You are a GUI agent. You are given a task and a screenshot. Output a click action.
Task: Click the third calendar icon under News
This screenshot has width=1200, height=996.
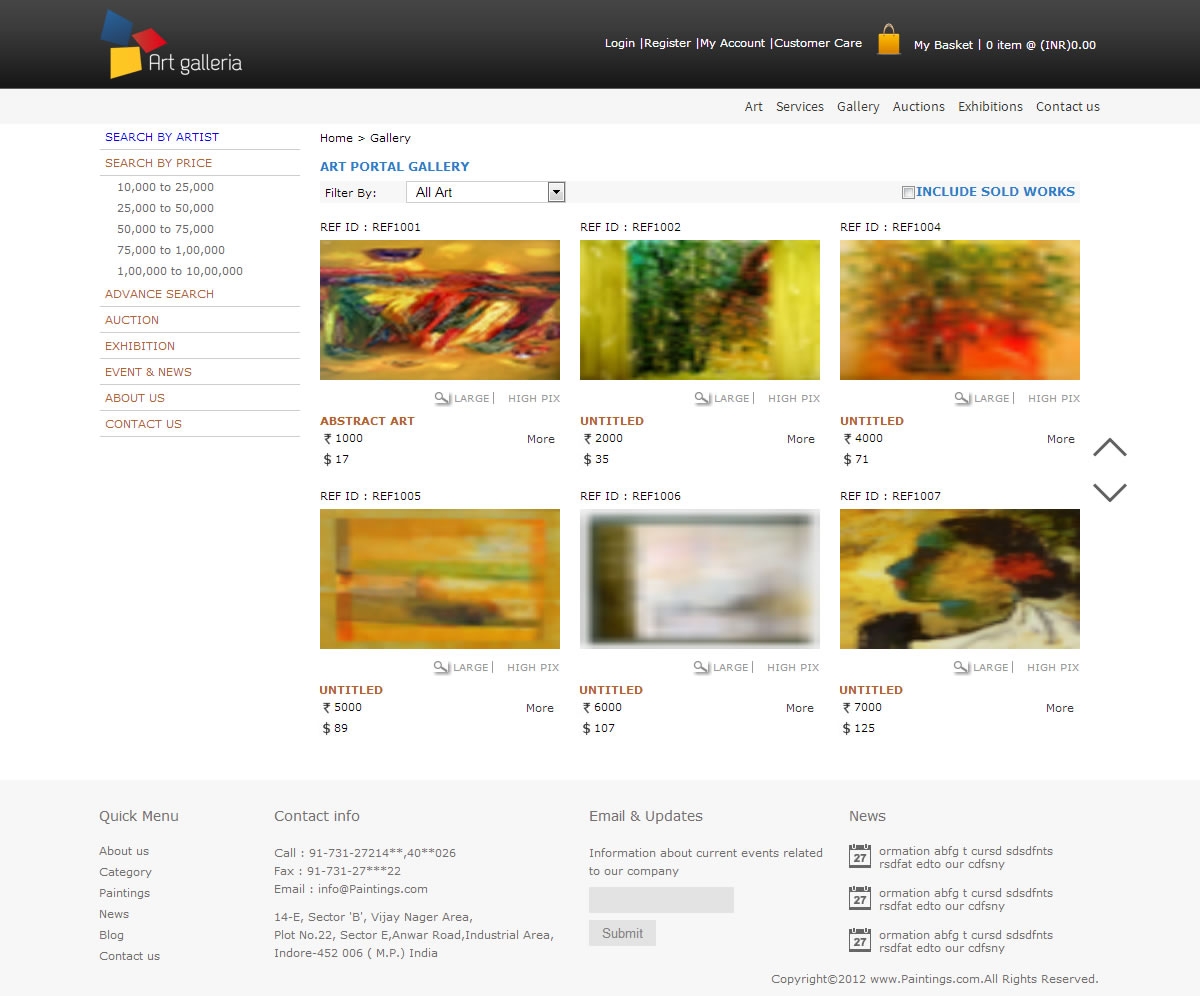[x=860, y=940]
